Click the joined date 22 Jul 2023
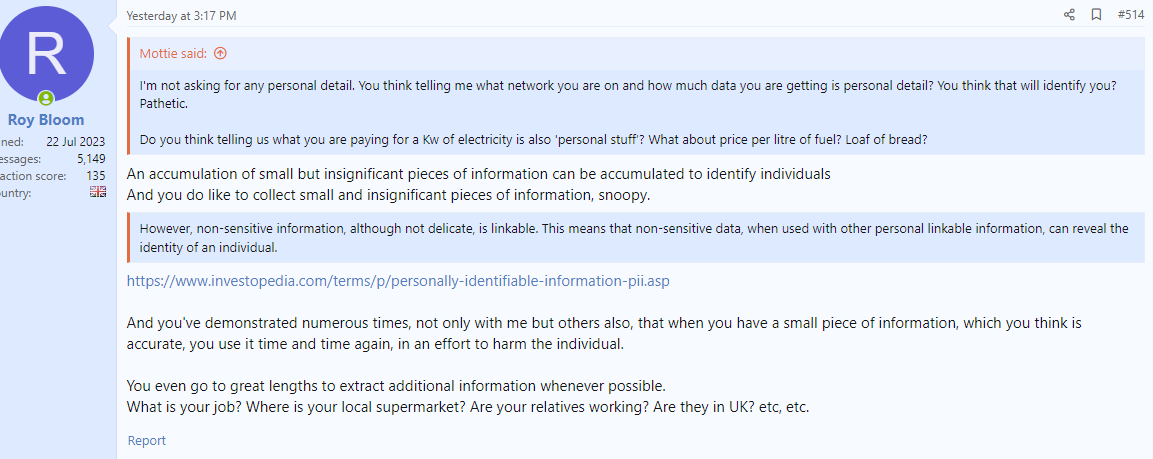1153x459 pixels. 75,141
